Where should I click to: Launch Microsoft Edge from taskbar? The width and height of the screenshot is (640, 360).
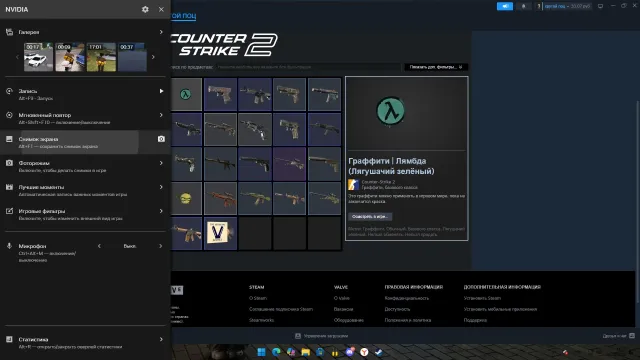pyautogui.click(x=276, y=352)
